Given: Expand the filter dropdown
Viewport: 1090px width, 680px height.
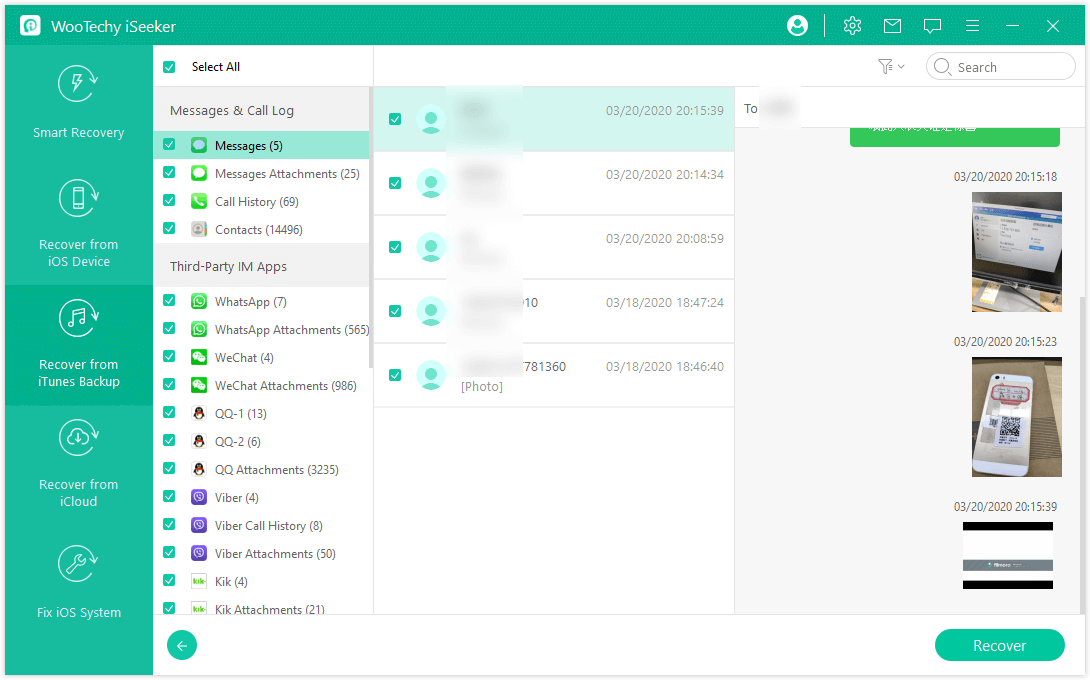Looking at the screenshot, I should point(890,67).
